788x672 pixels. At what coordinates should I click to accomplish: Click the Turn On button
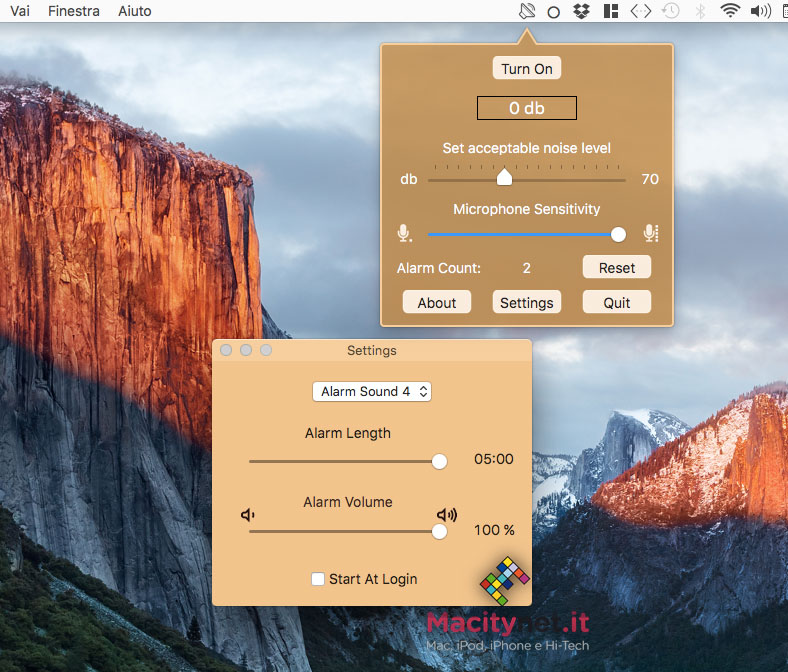[x=527, y=68]
